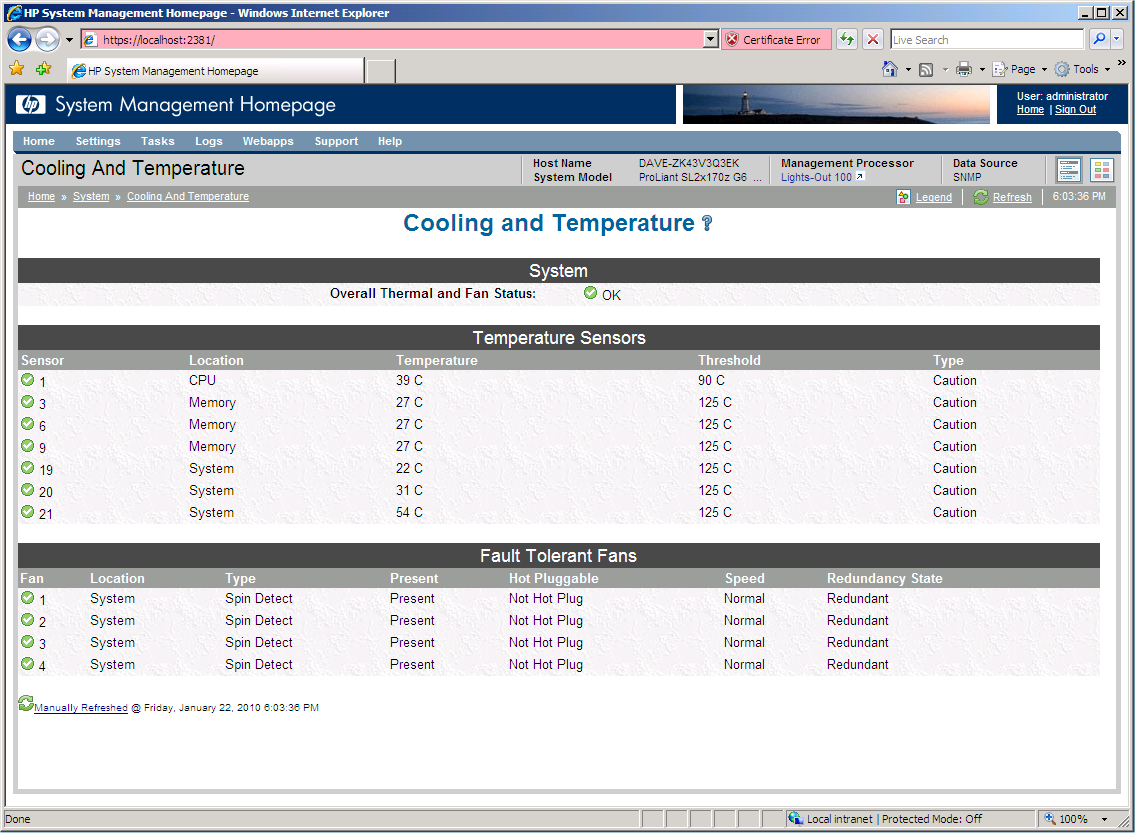Open the Legend link
This screenshot has height=833, width=1135.
point(934,197)
